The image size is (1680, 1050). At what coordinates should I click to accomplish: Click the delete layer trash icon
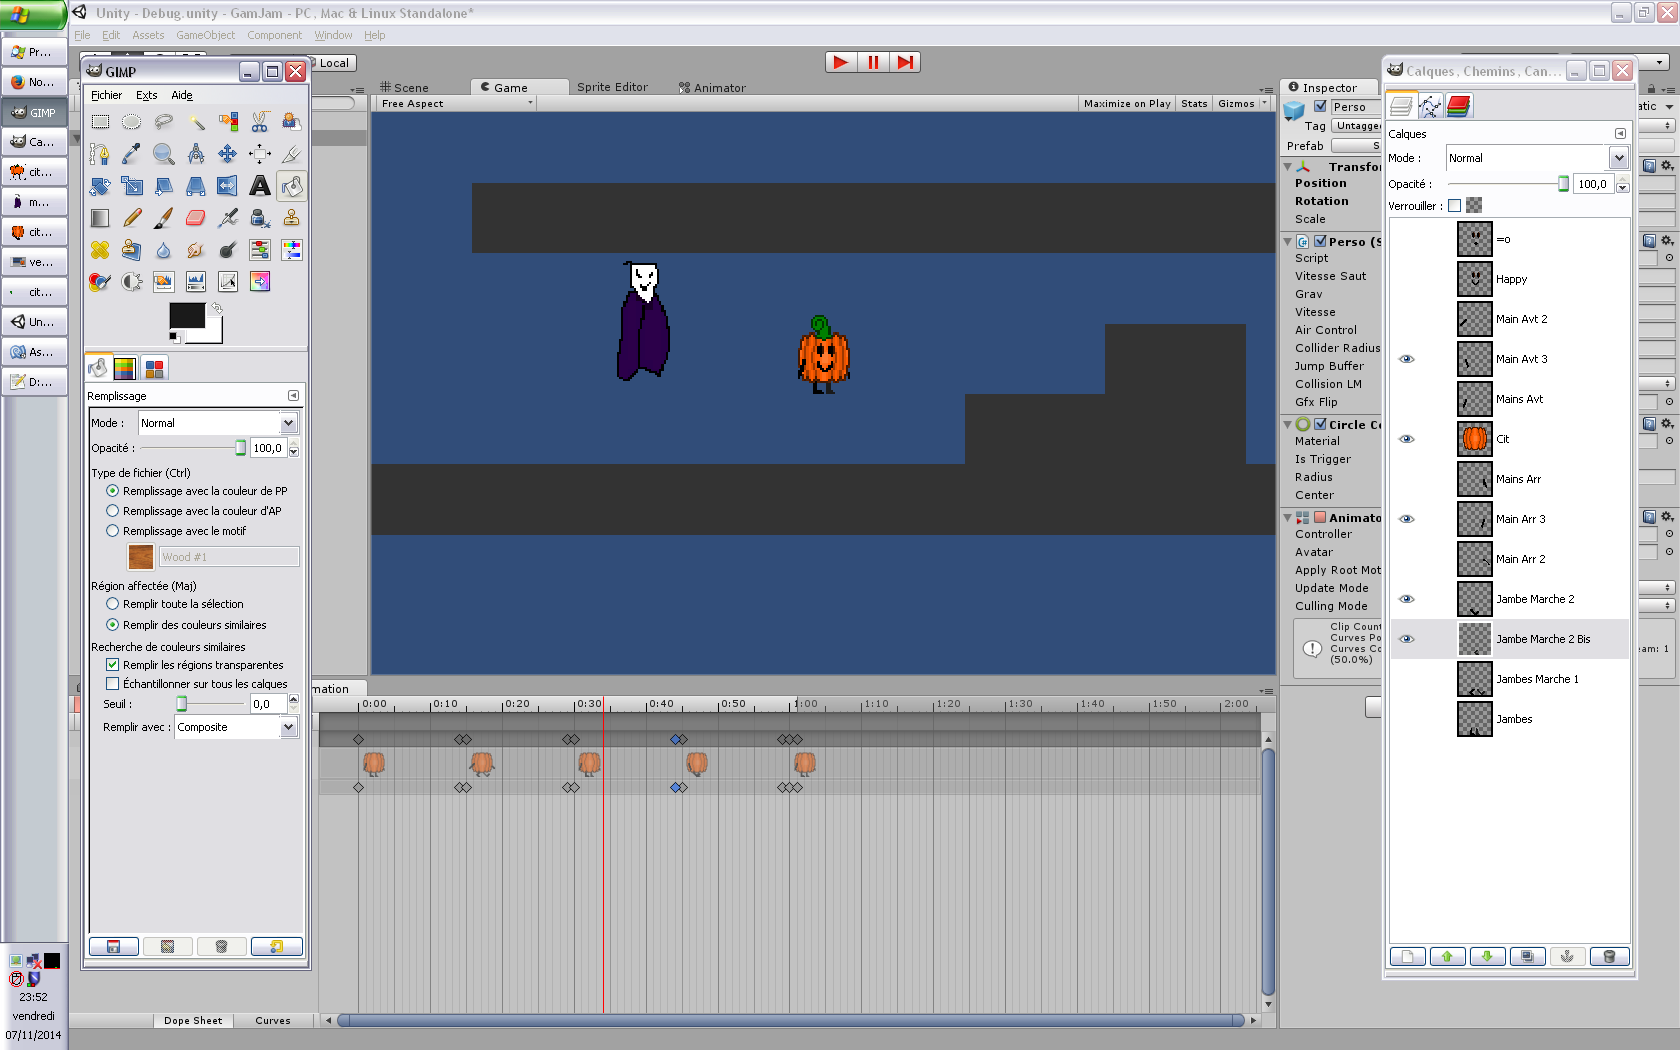pos(1609,957)
